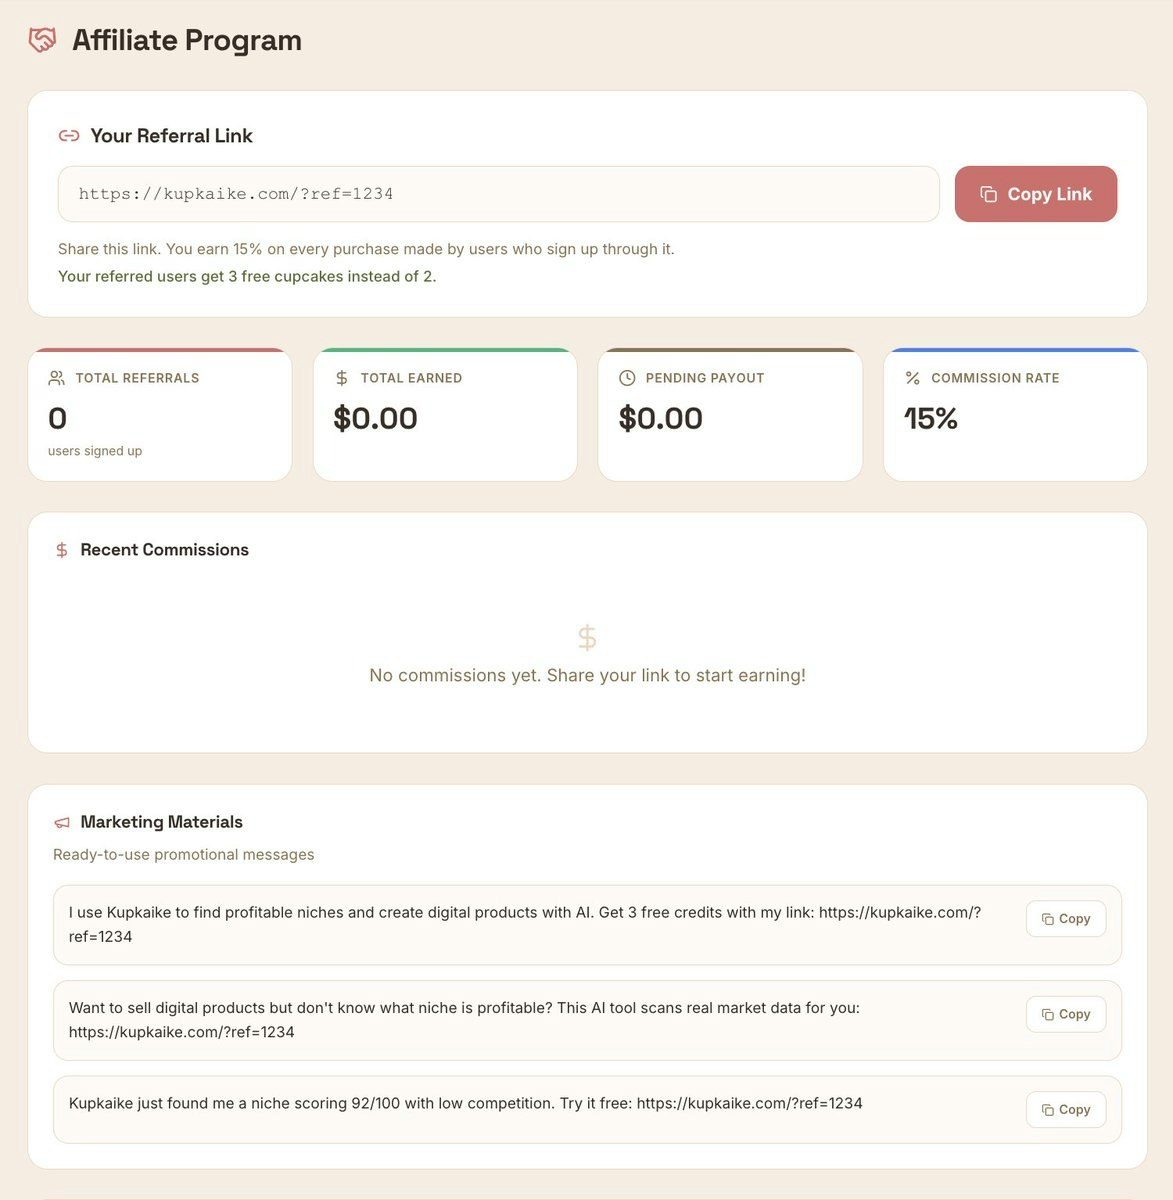This screenshot has height=1200, width=1173.
Task: Click the referral URL https://kupkaike.com/?ref=1234
Action: tap(235, 194)
